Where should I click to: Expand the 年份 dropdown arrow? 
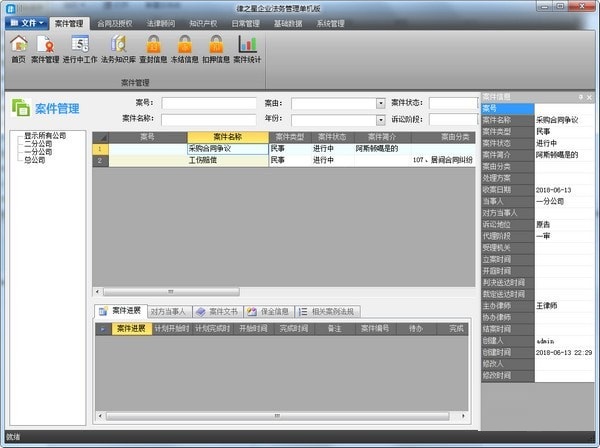(x=380, y=120)
